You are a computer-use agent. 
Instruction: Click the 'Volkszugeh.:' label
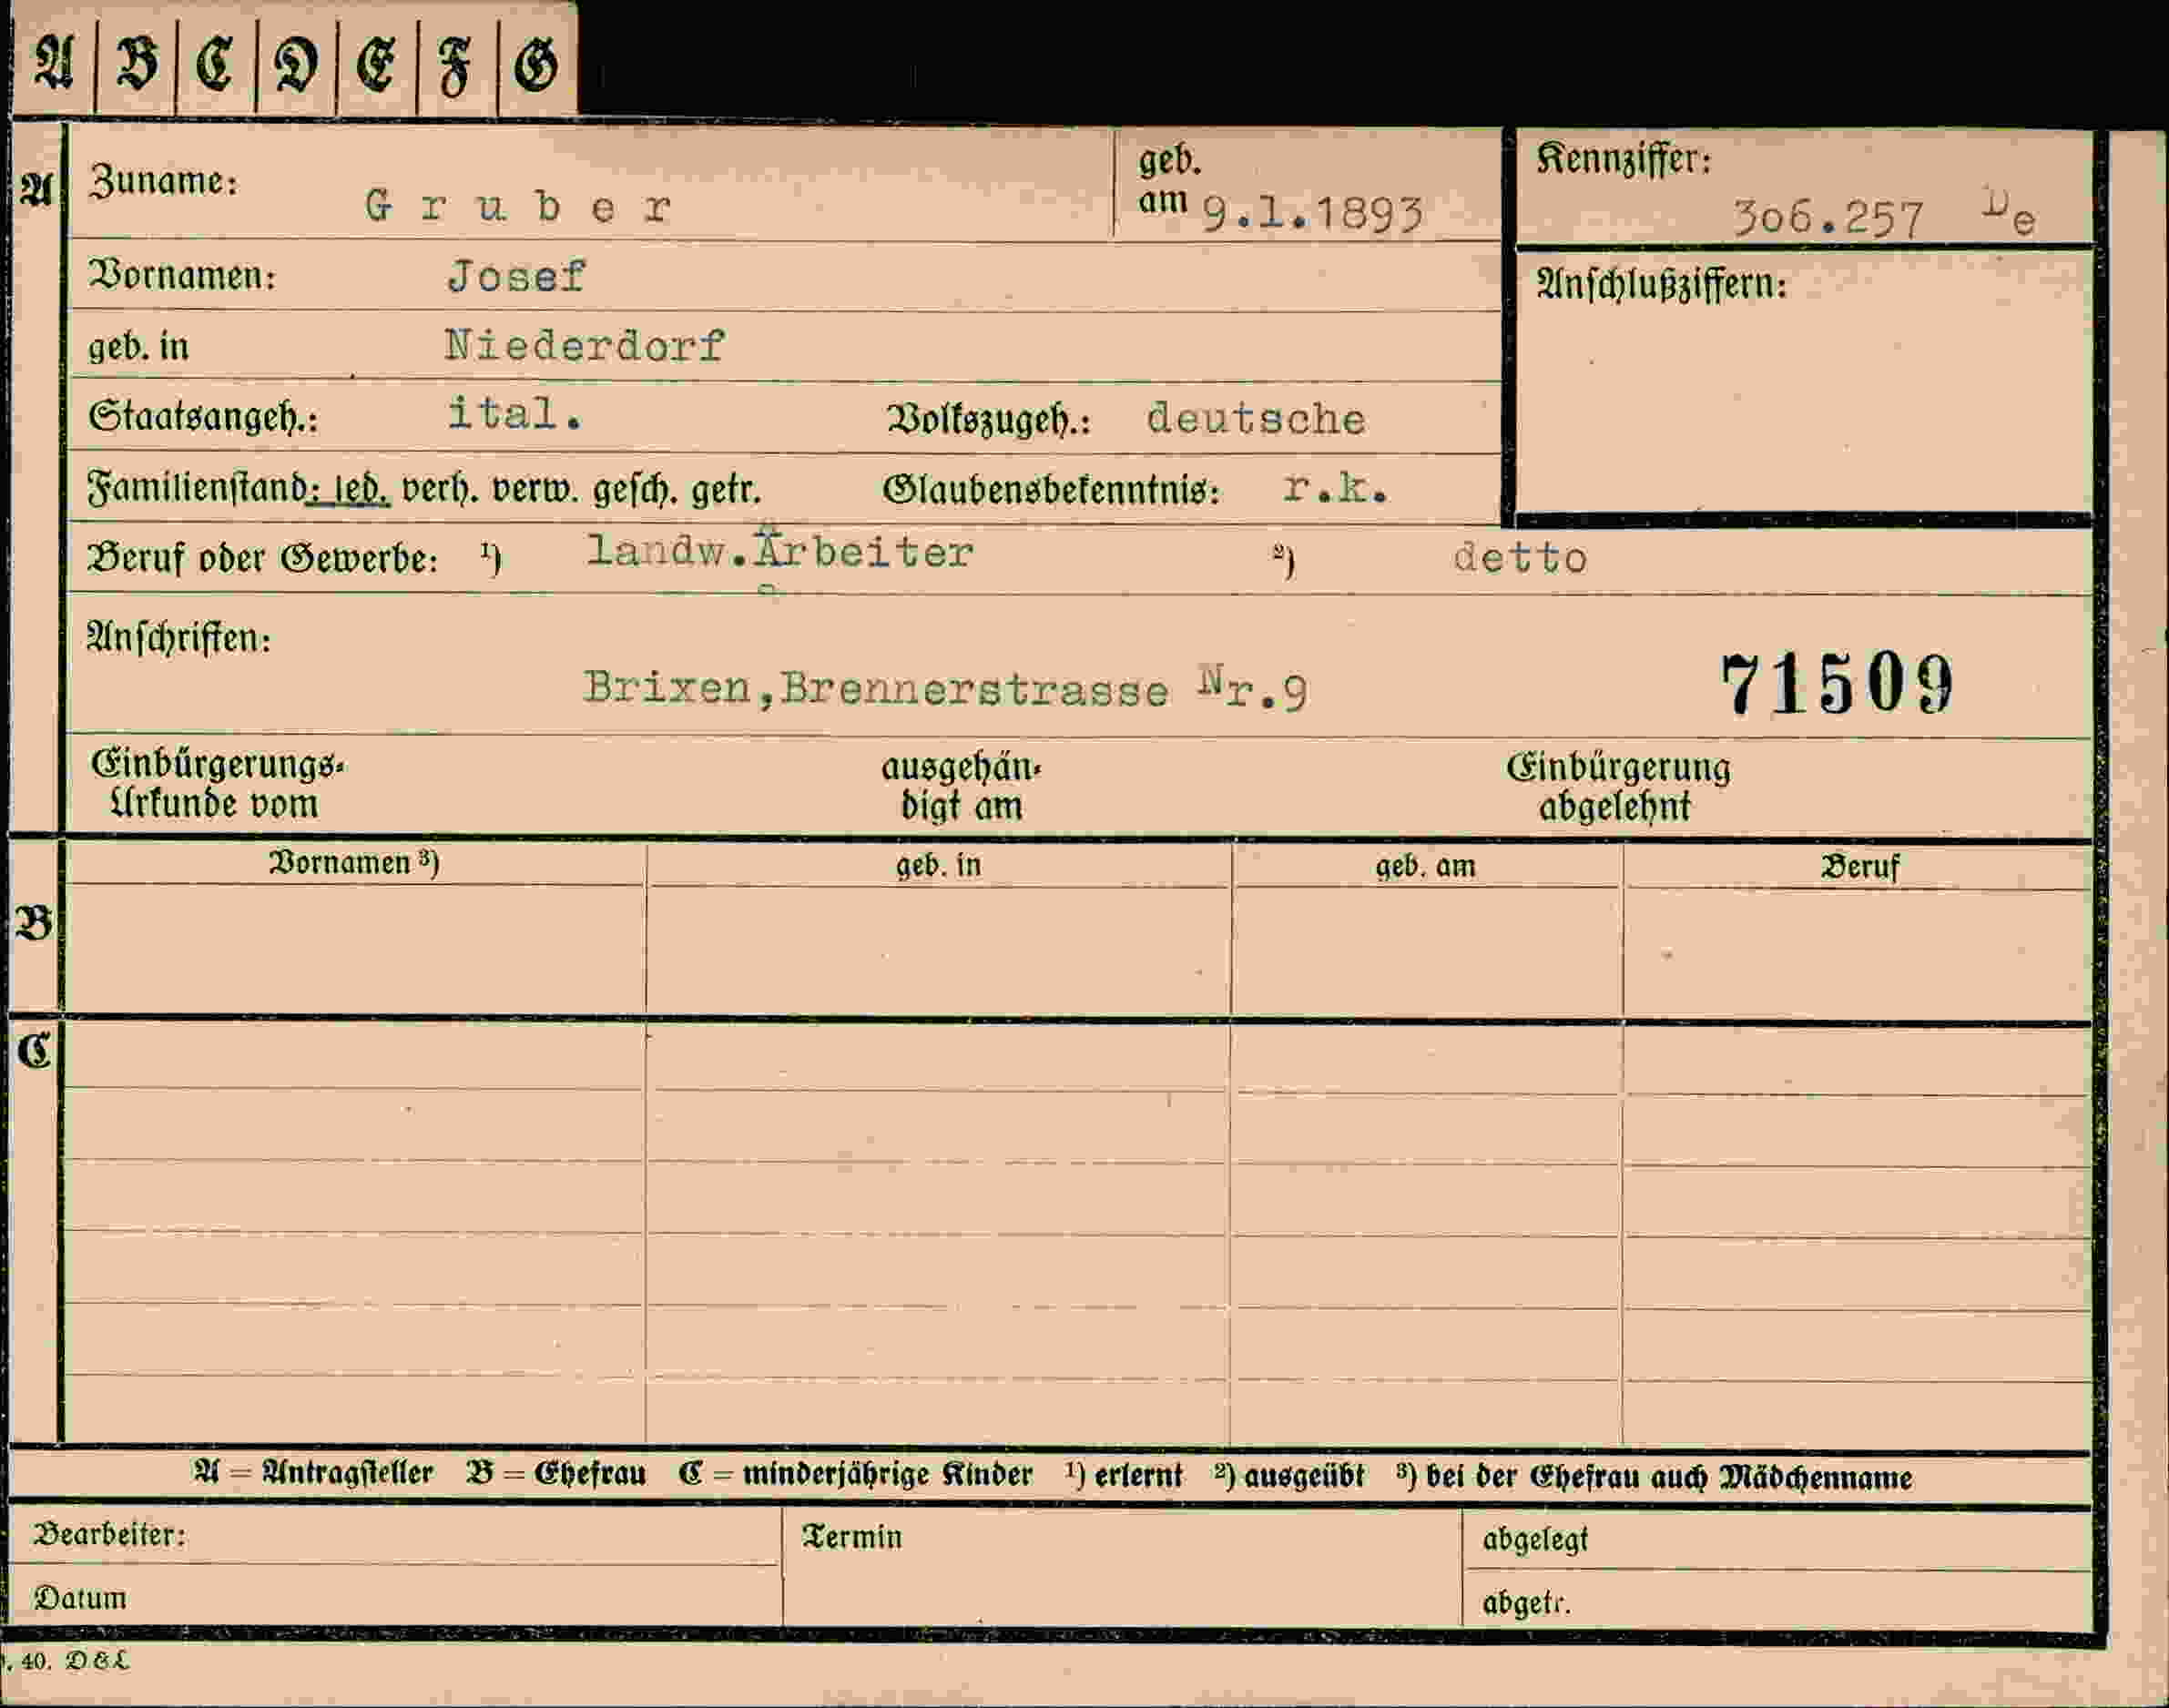pos(988,421)
